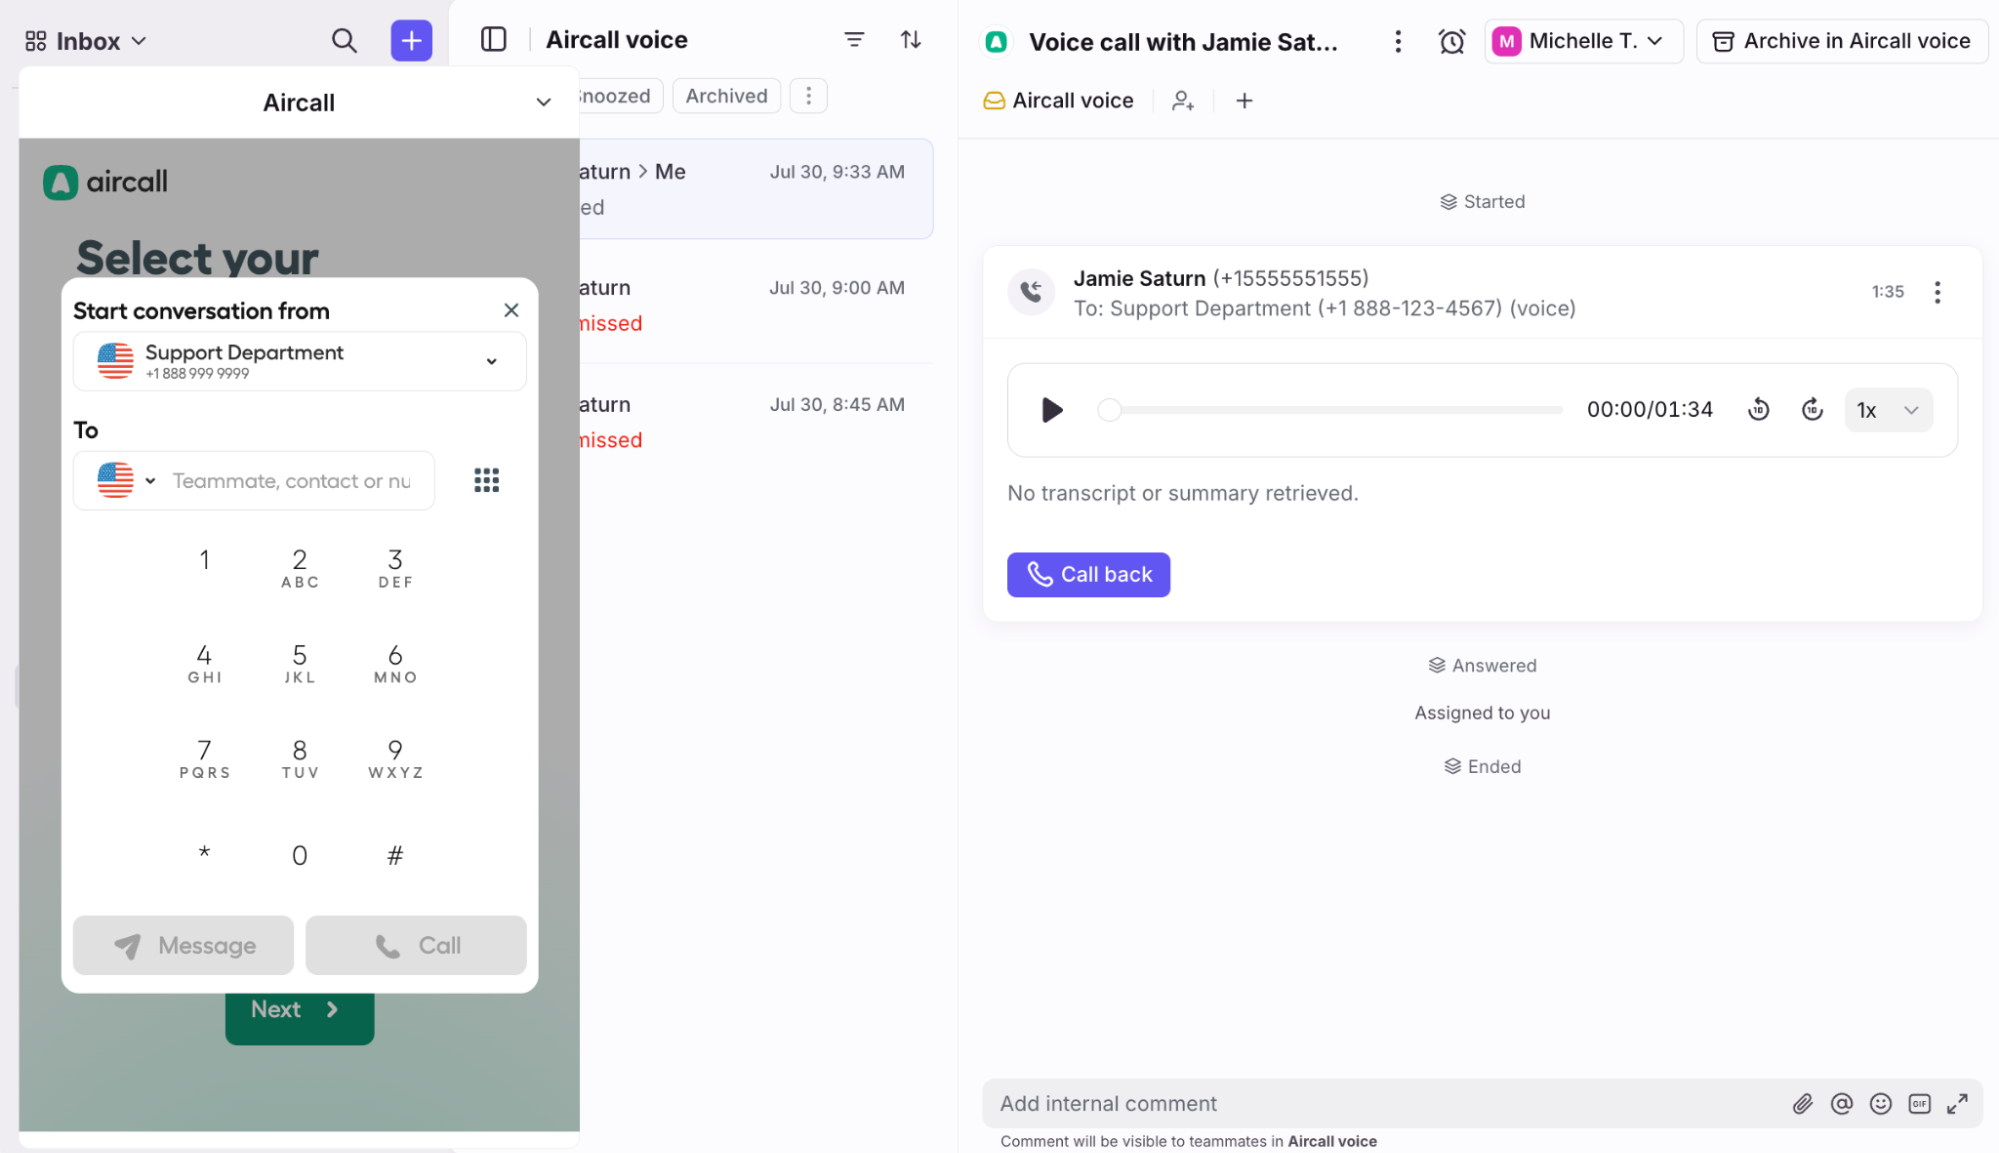Click the audio playback progress slider

pyautogui.click(x=1330, y=410)
